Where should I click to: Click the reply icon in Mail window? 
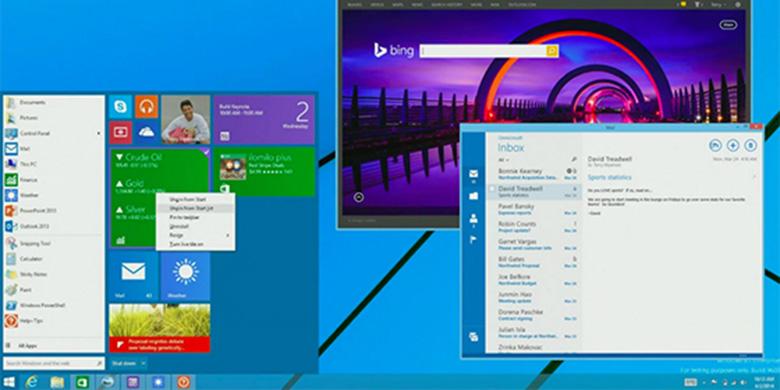(x=715, y=145)
